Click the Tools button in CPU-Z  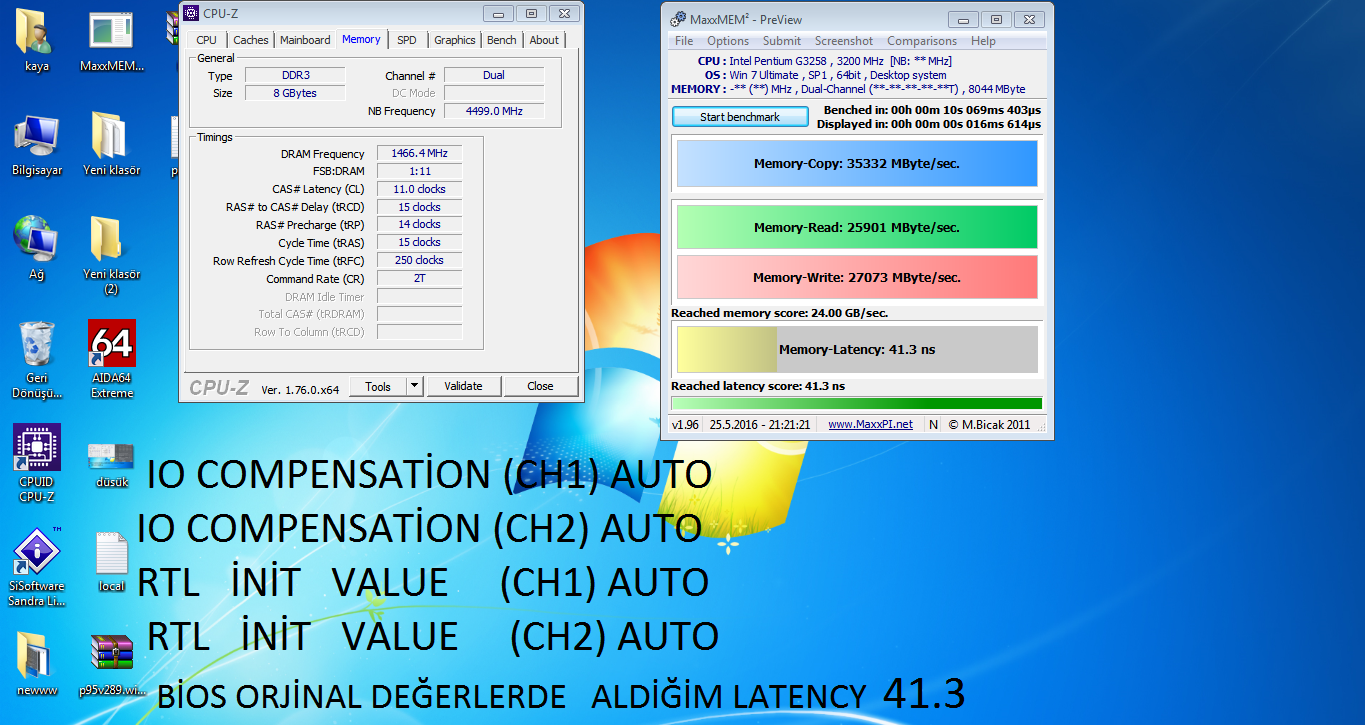(x=378, y=386)
